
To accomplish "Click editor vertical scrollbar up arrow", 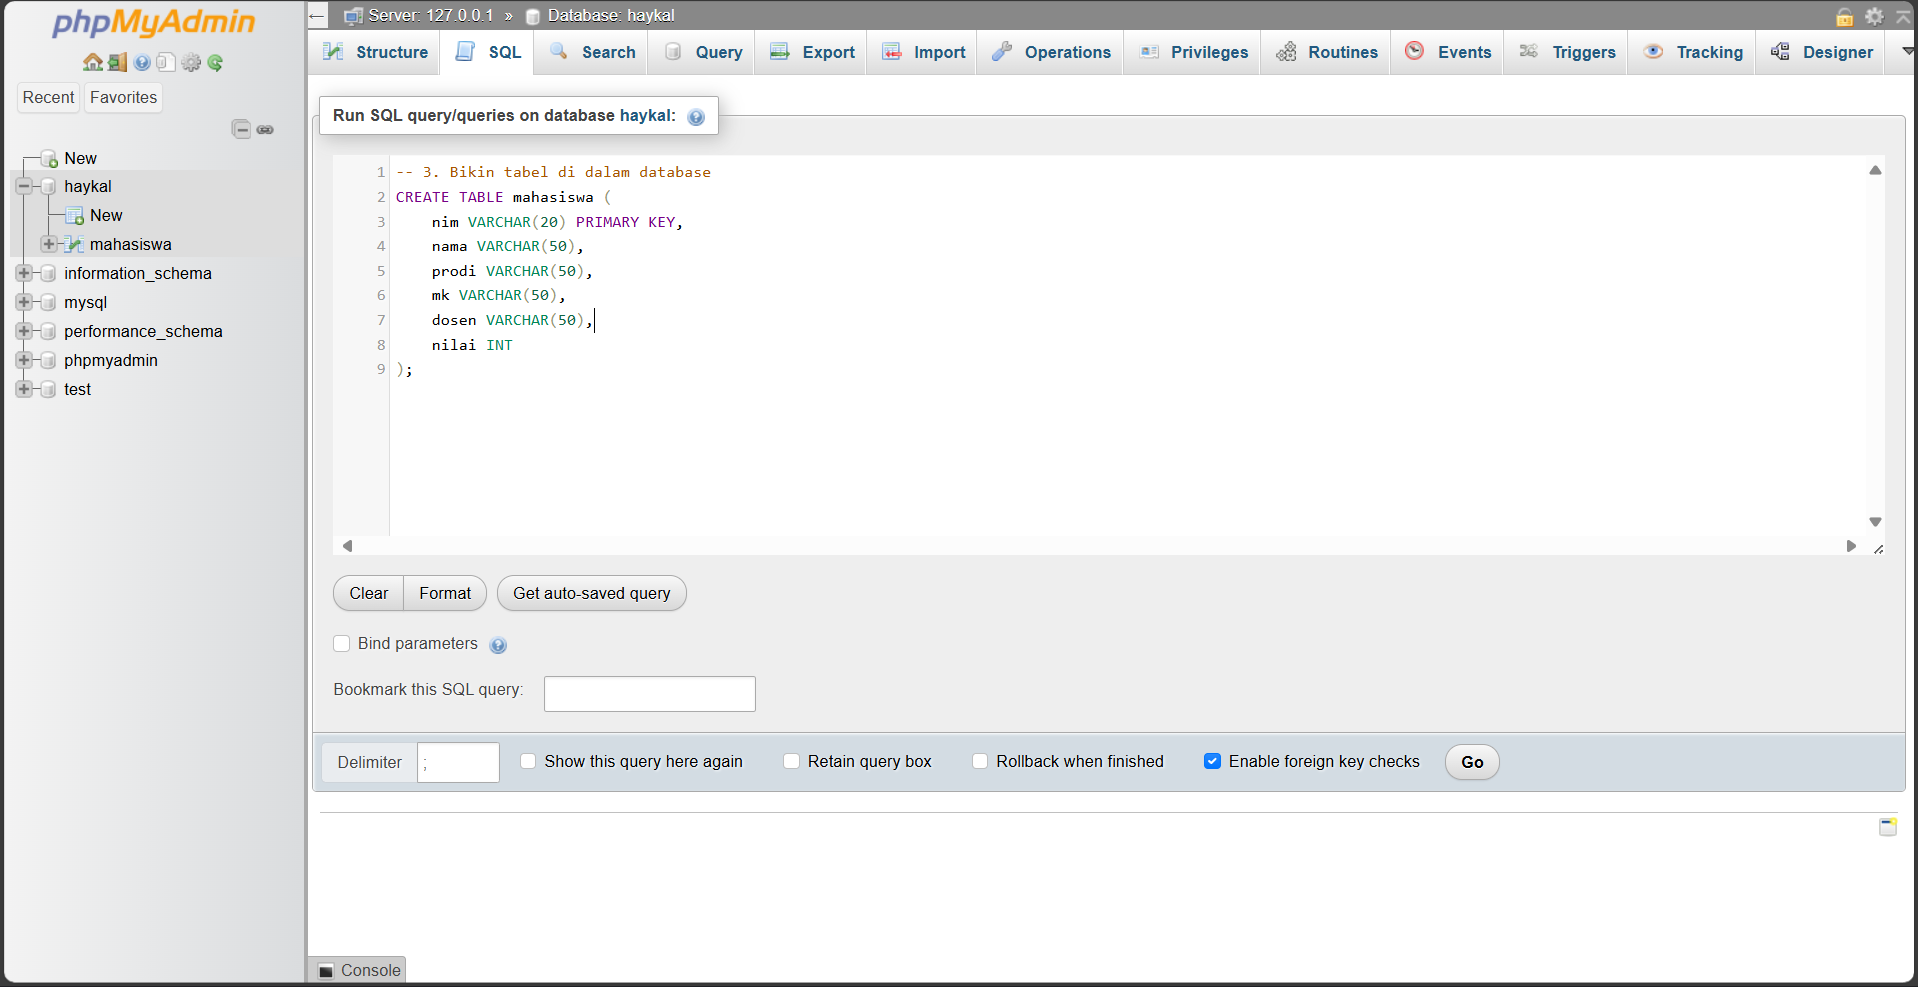I will coord(1875,170).
